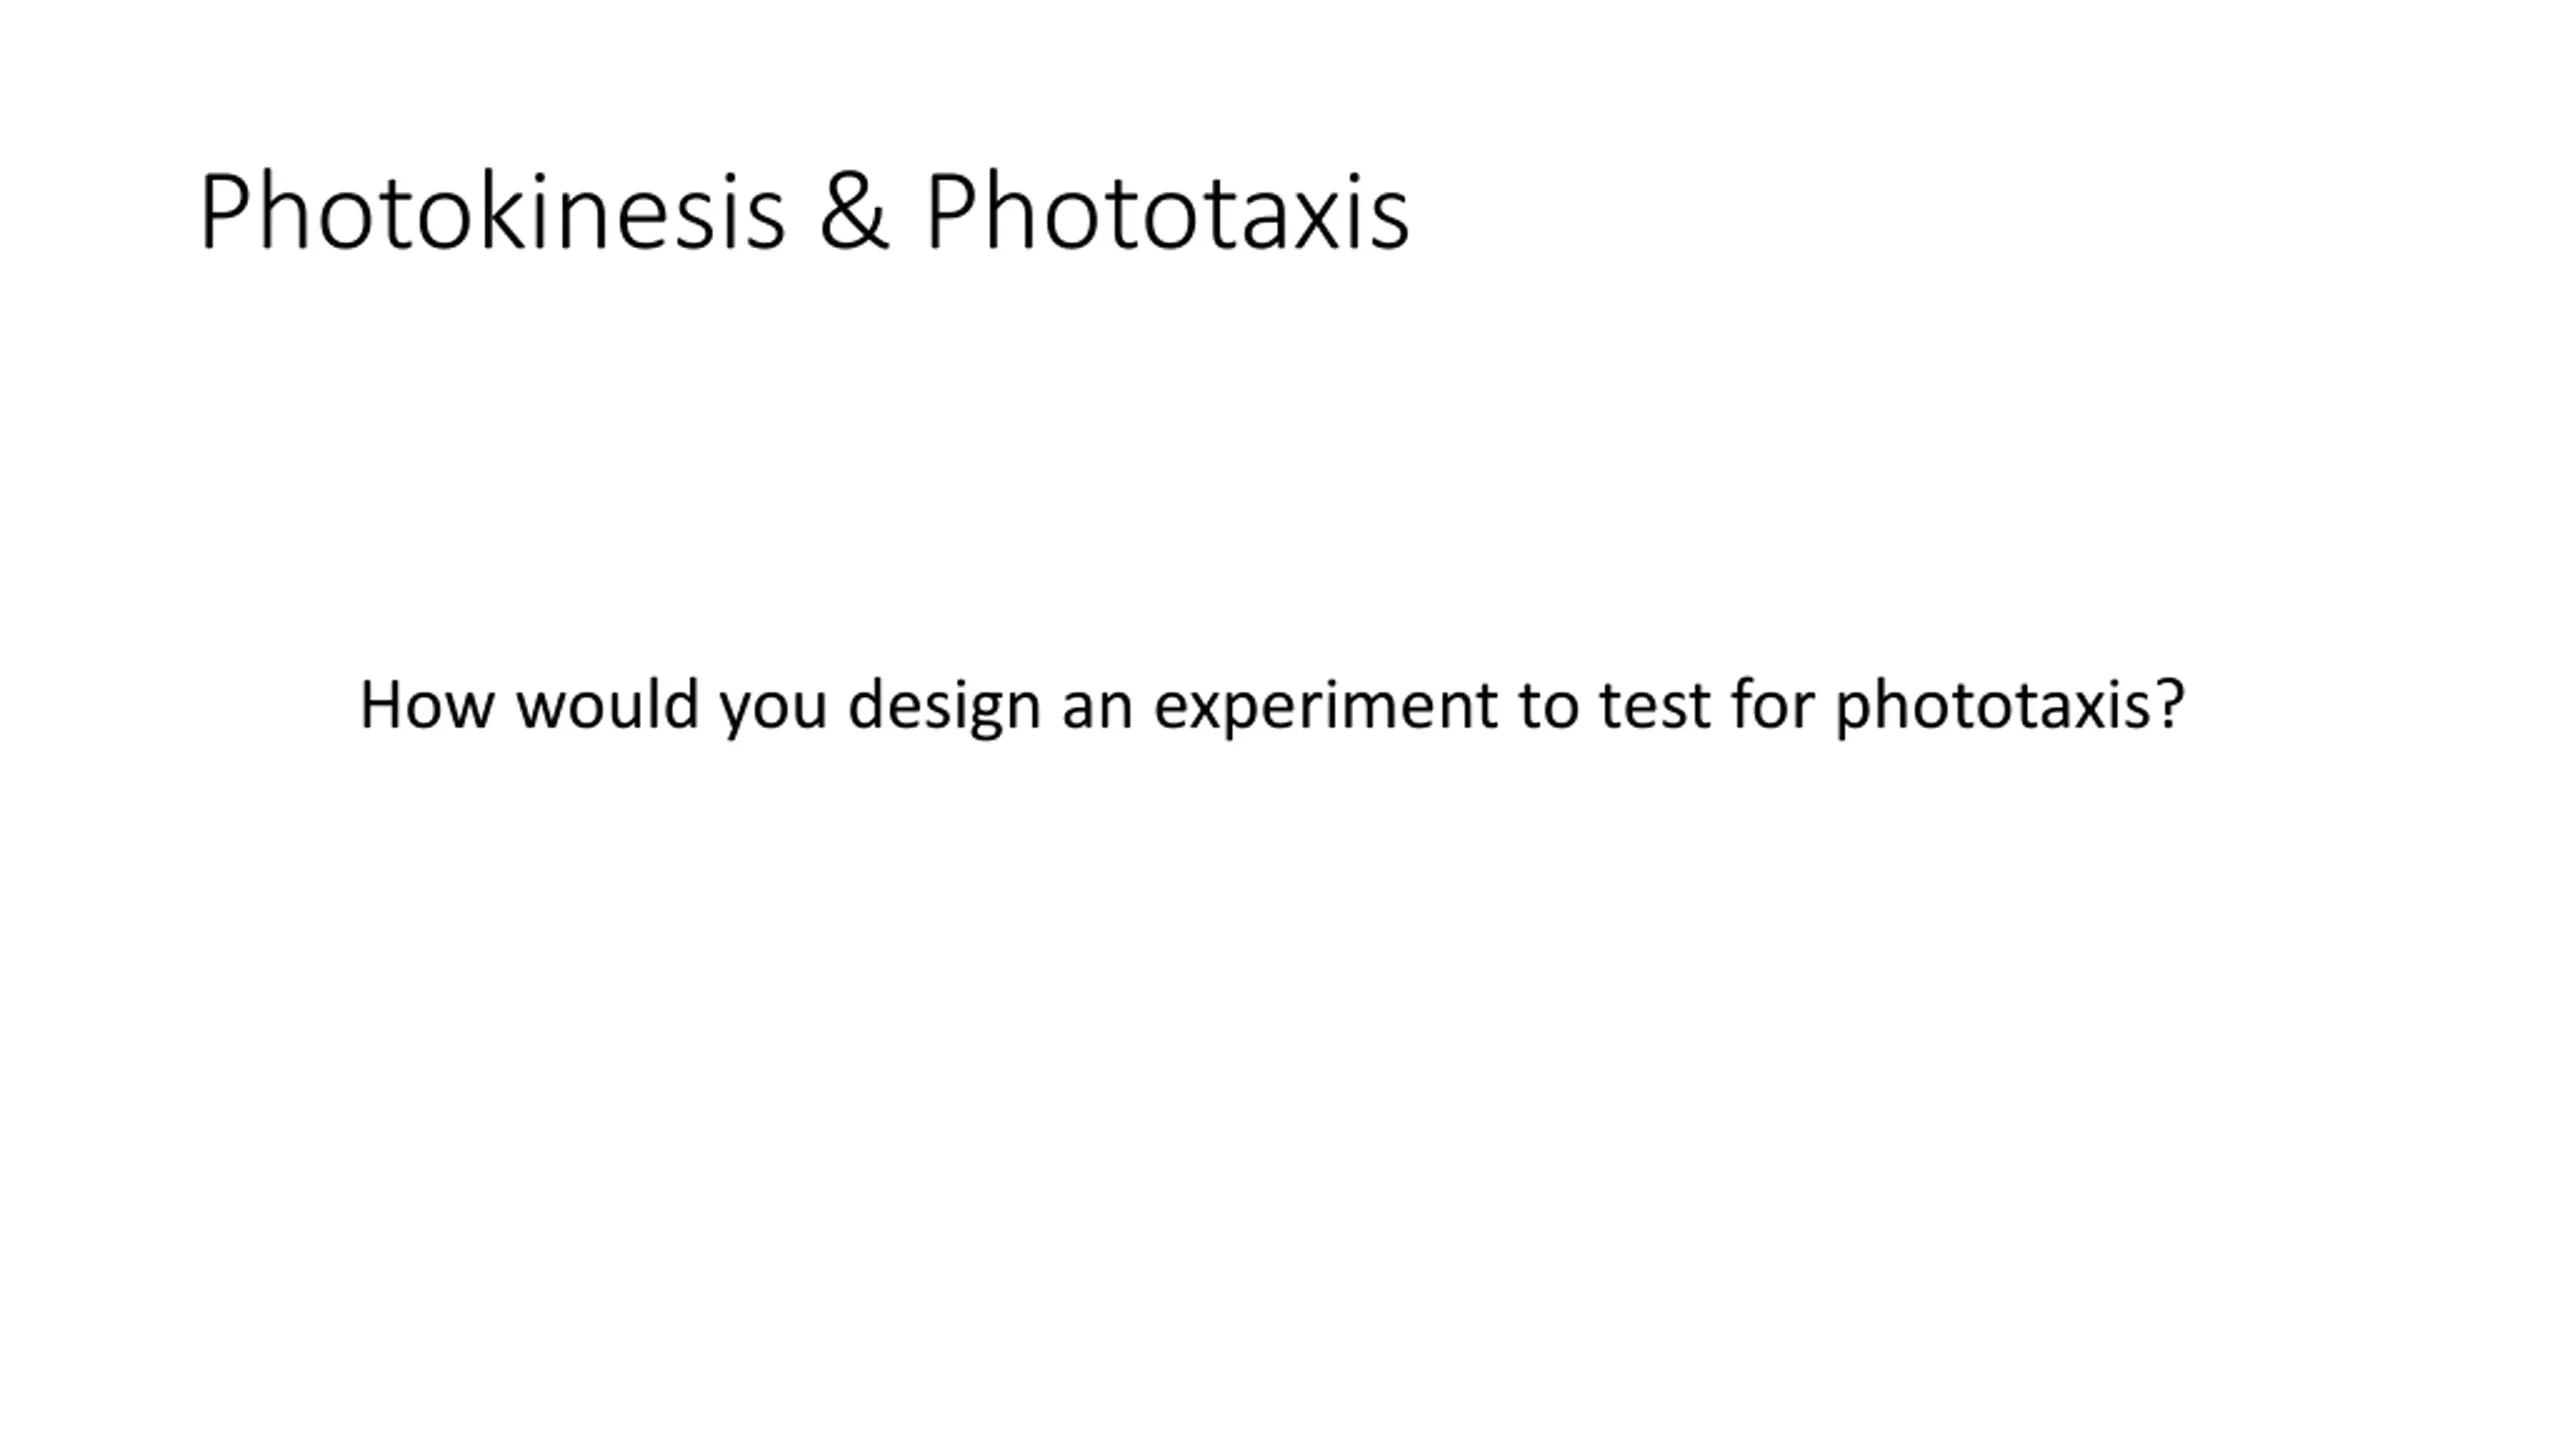The width and height of the screenshot is (2560, 1440).
Task: Click the word "How" in the question
Action: pos(426,705)
